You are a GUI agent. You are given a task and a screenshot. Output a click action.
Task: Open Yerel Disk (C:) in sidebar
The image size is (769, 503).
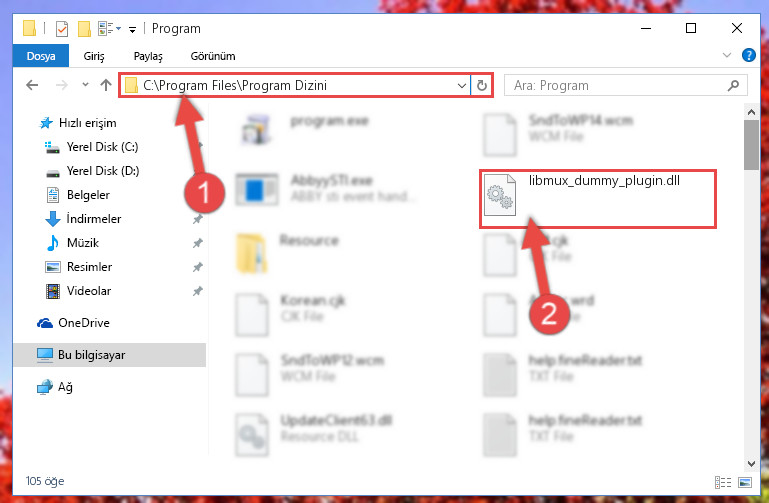pos(102,147)
